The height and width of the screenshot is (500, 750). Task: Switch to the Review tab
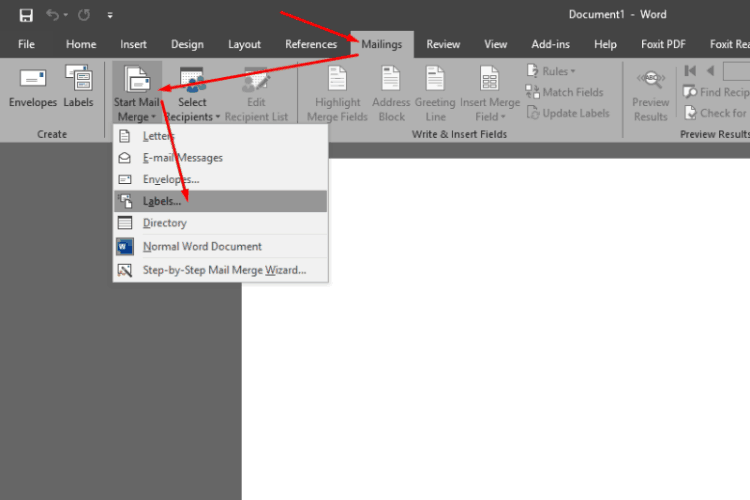click(x=443, y=44)
